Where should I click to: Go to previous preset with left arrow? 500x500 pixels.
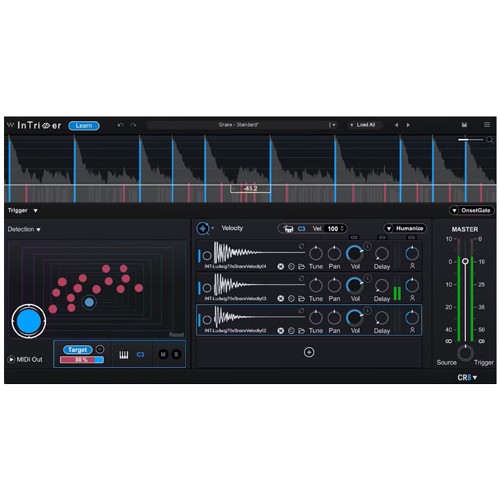coord(396,125)
